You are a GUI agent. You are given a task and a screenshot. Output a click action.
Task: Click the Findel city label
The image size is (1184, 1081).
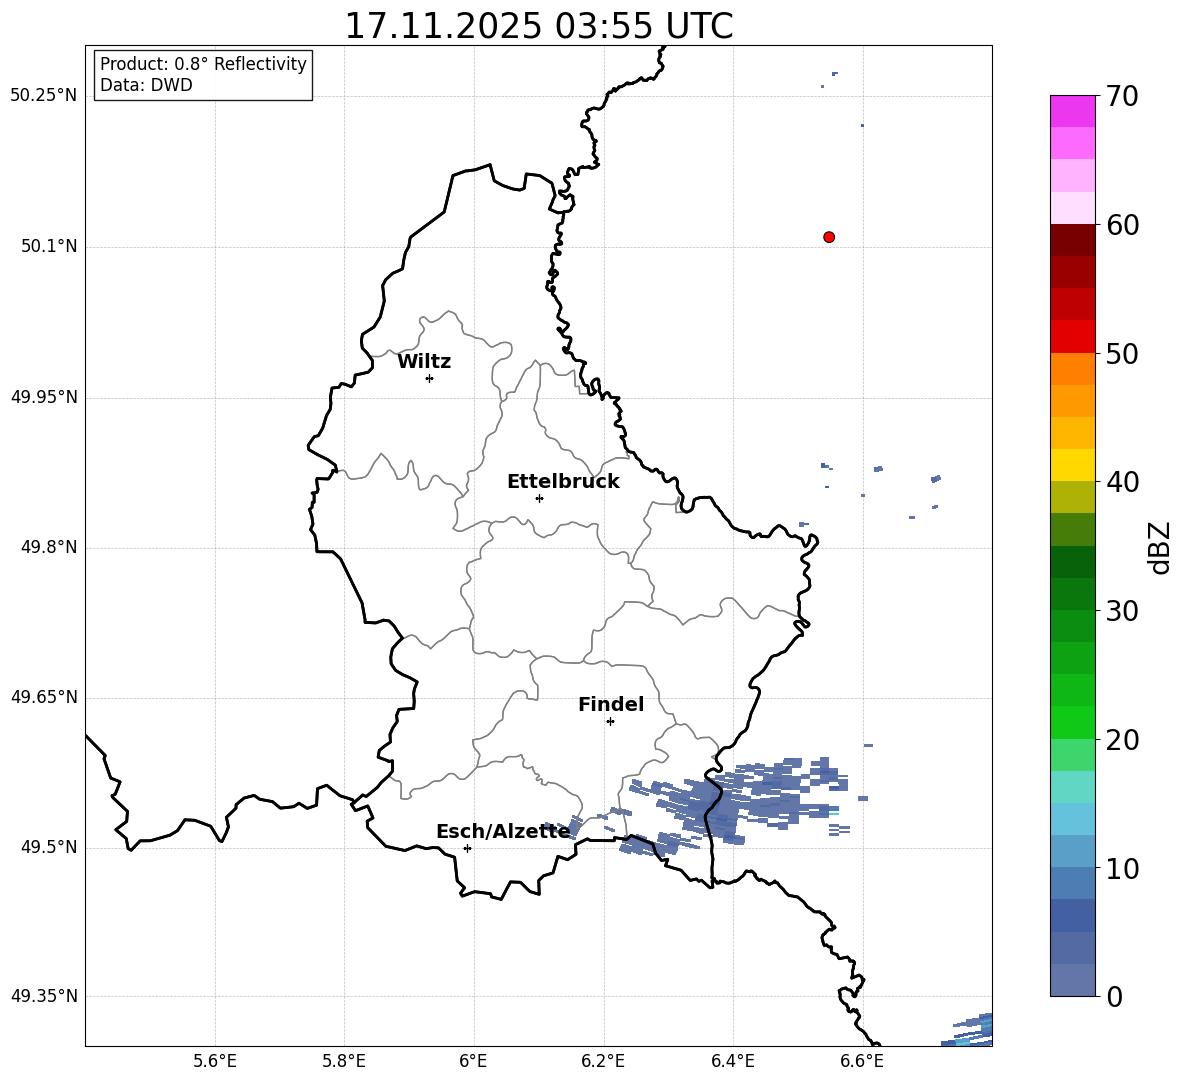click(611, 704)
